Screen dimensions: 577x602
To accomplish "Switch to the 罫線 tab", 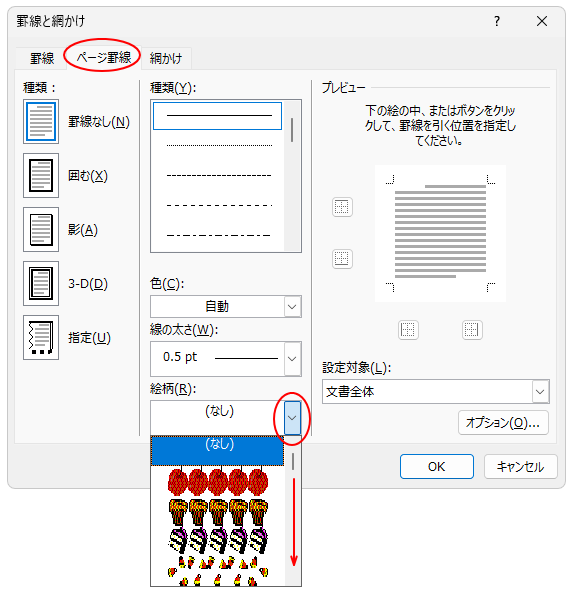I will (x=42, y=58).
